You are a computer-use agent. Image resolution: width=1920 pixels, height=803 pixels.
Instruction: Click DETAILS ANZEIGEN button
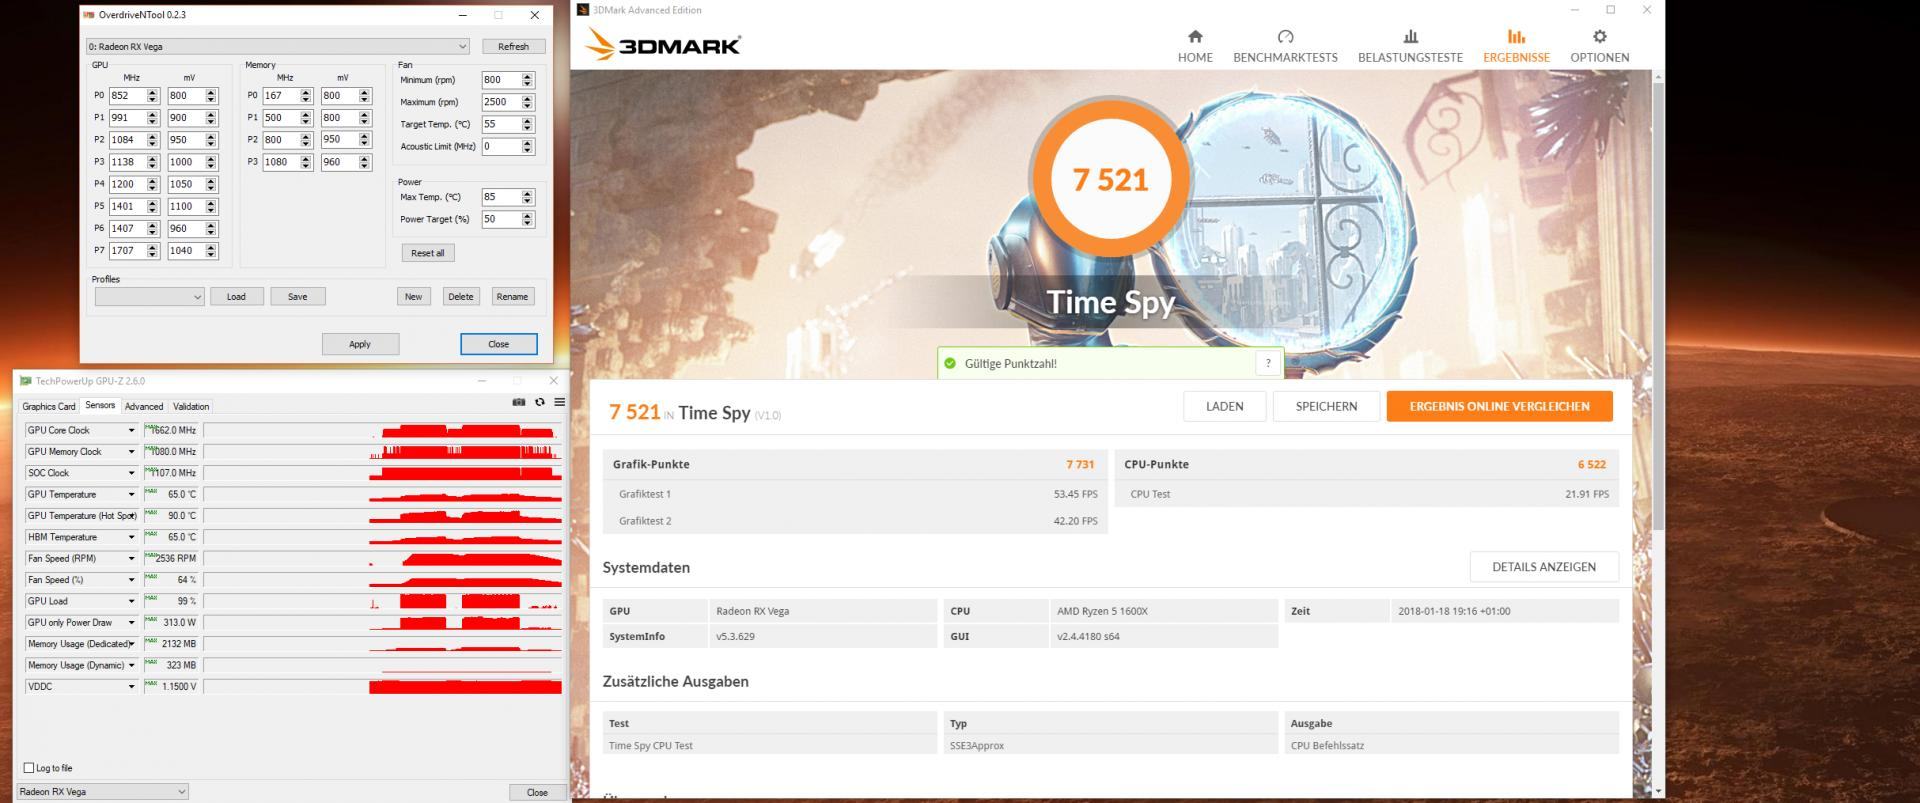1544,567
